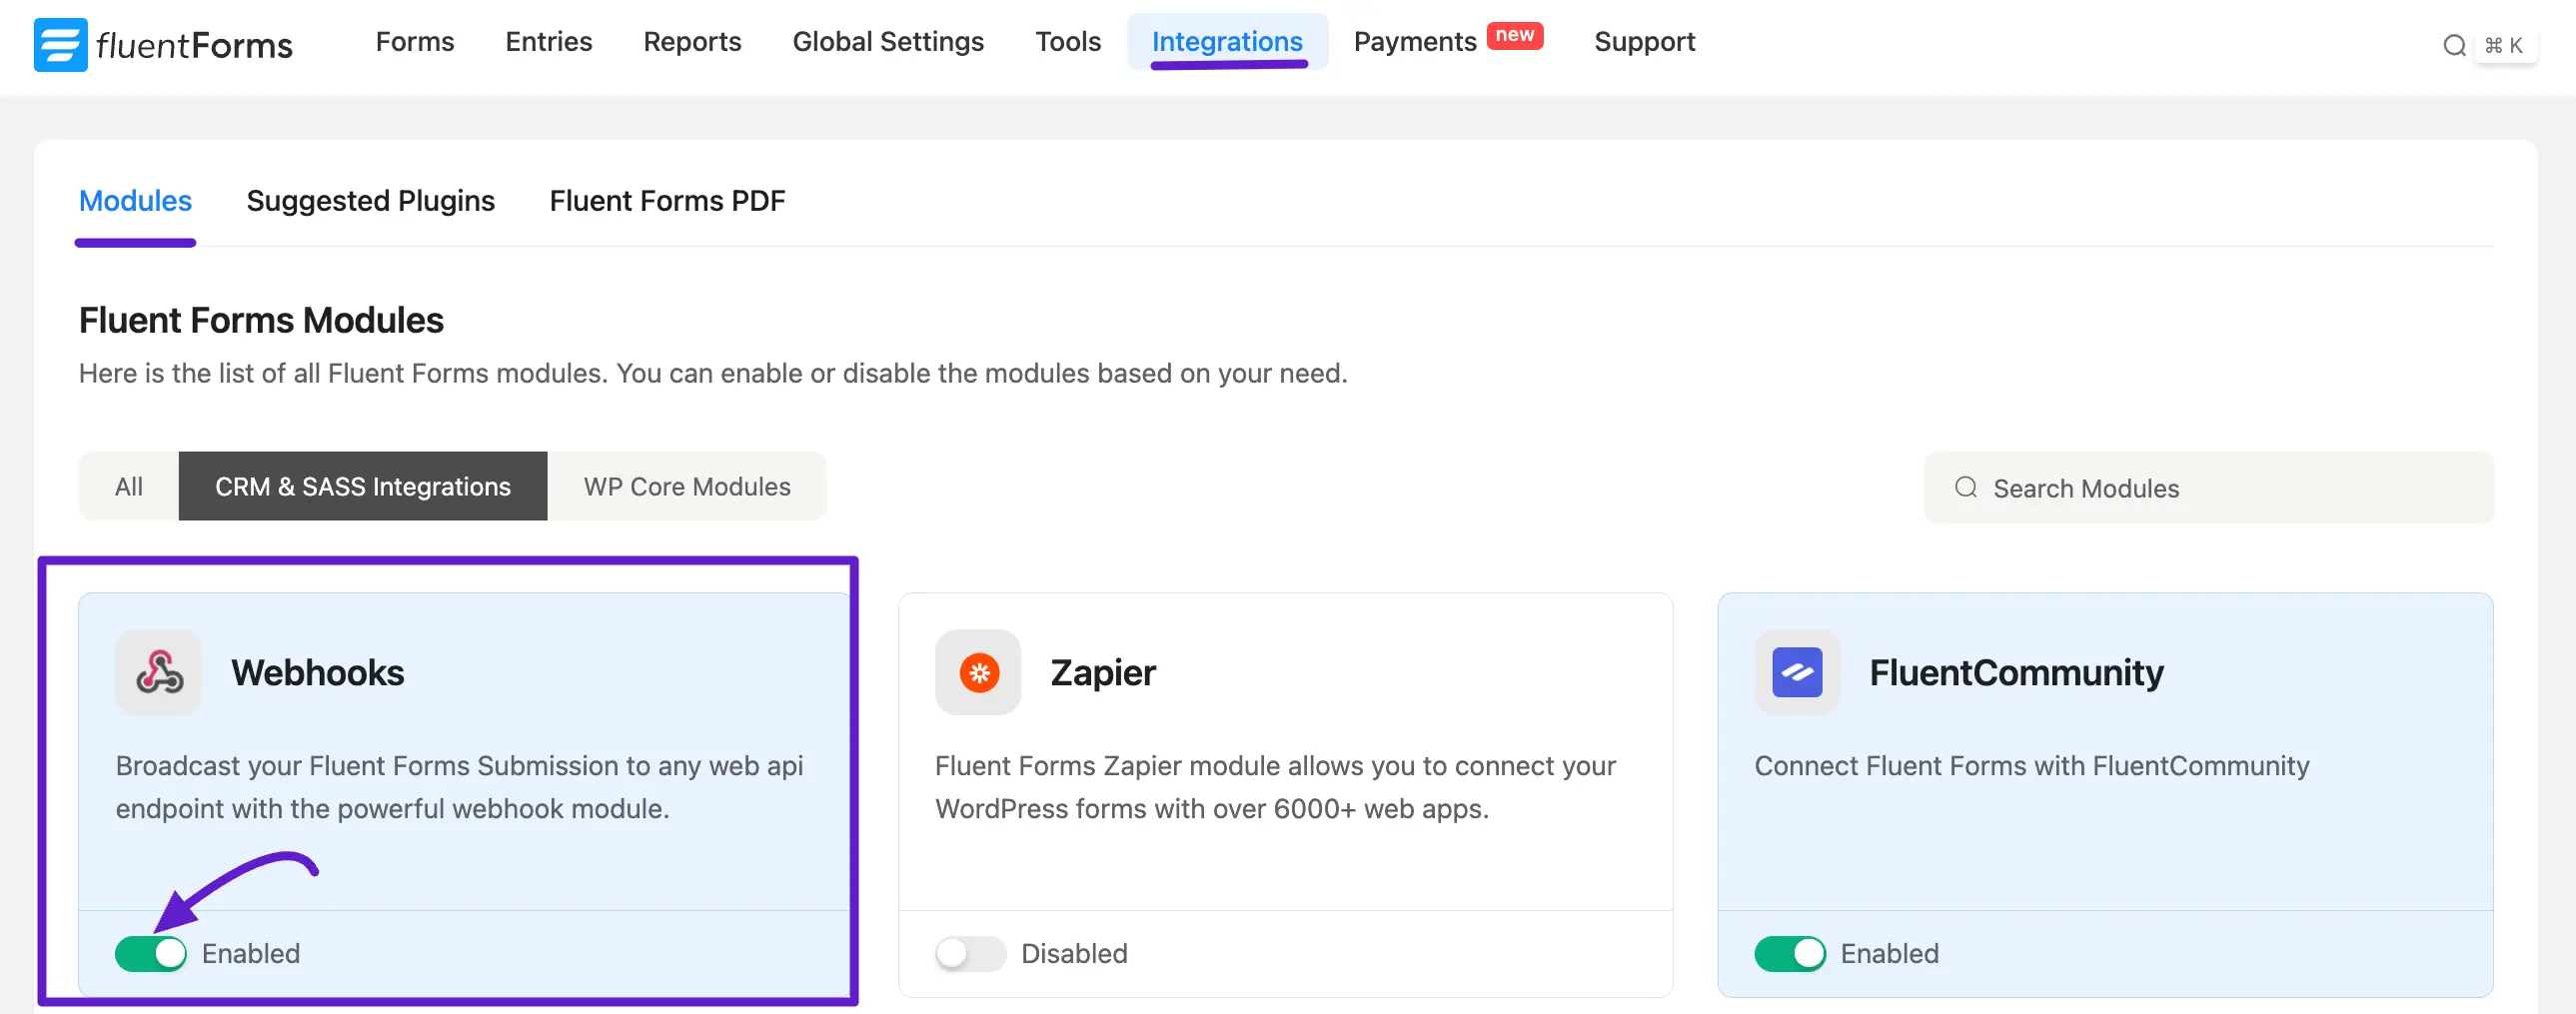
Task: Switch to Suggested Plugins tab
Action: tap(370, 201)
